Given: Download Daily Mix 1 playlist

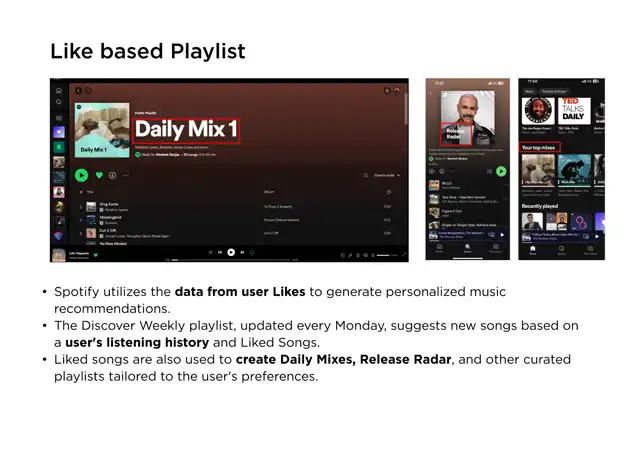Looking at the screenshot, I should tap(112, 175).
